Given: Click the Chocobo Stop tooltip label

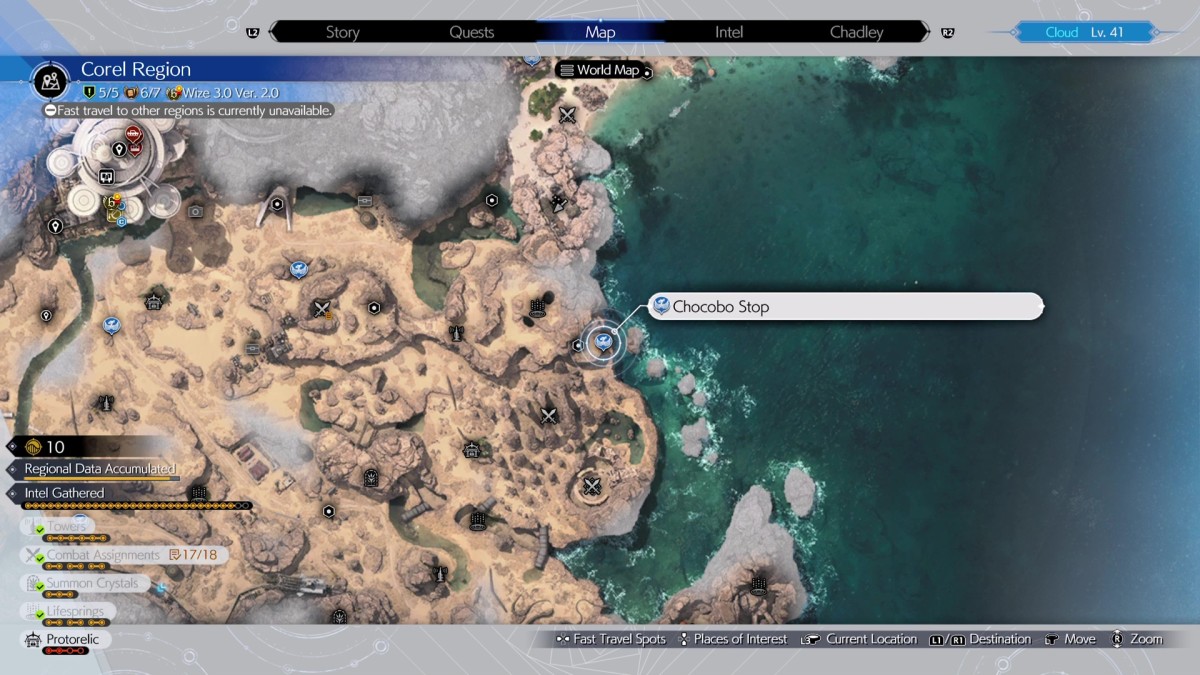Looking at the screenshot, I should [846, 307].
